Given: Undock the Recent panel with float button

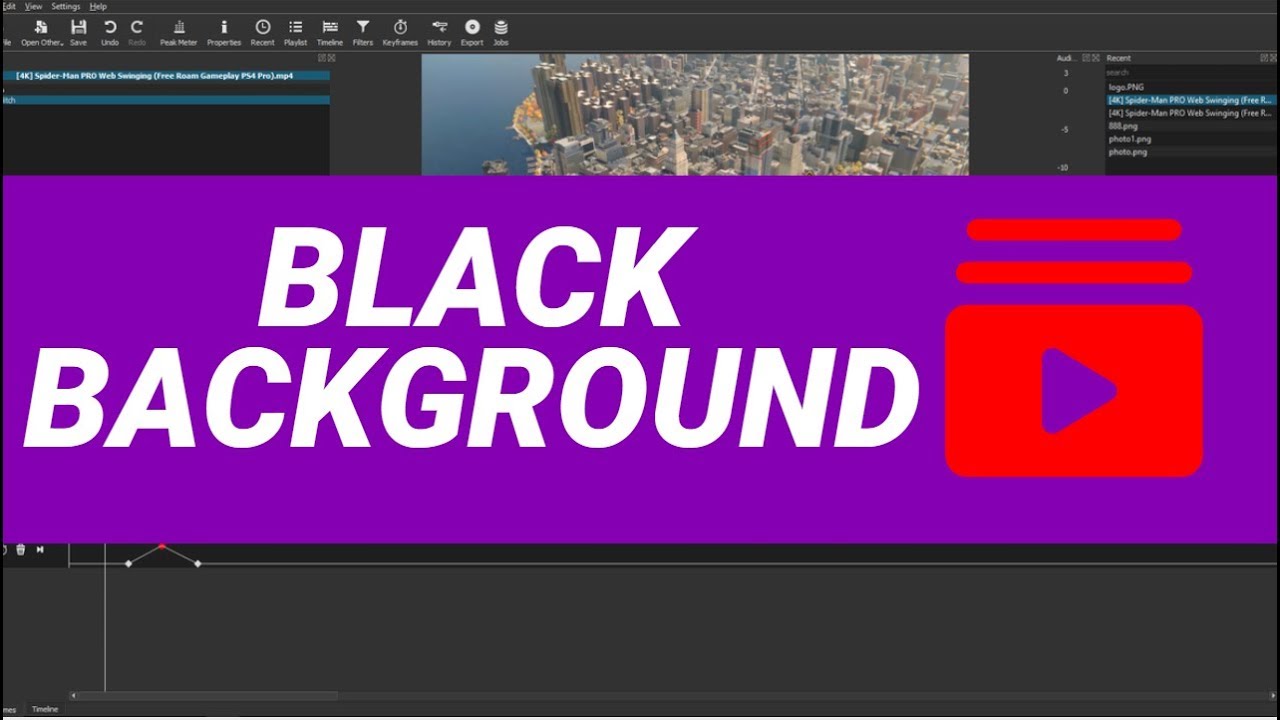Looking at the screenshot, I should click(1264, 58).
